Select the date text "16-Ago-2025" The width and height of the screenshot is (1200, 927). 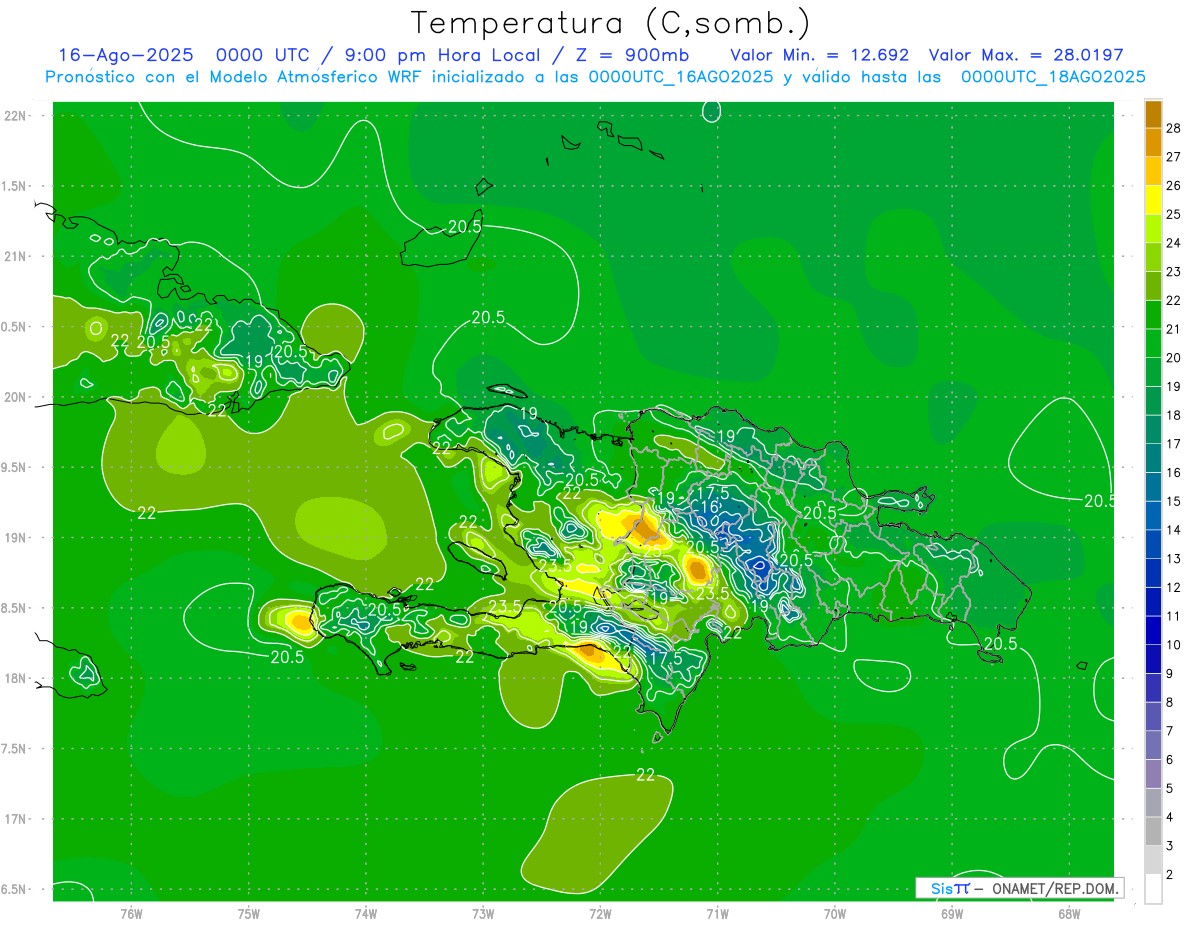(x=125, y=55)
